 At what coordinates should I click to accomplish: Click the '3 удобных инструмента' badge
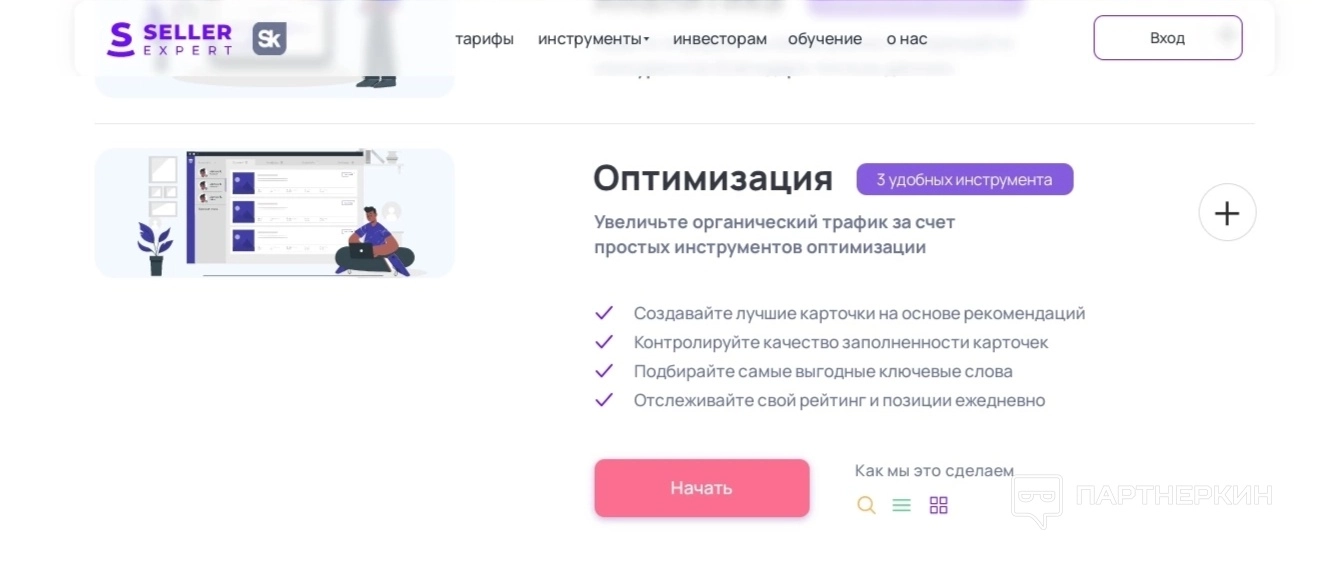pyautogui.click(x=964, y=180)
